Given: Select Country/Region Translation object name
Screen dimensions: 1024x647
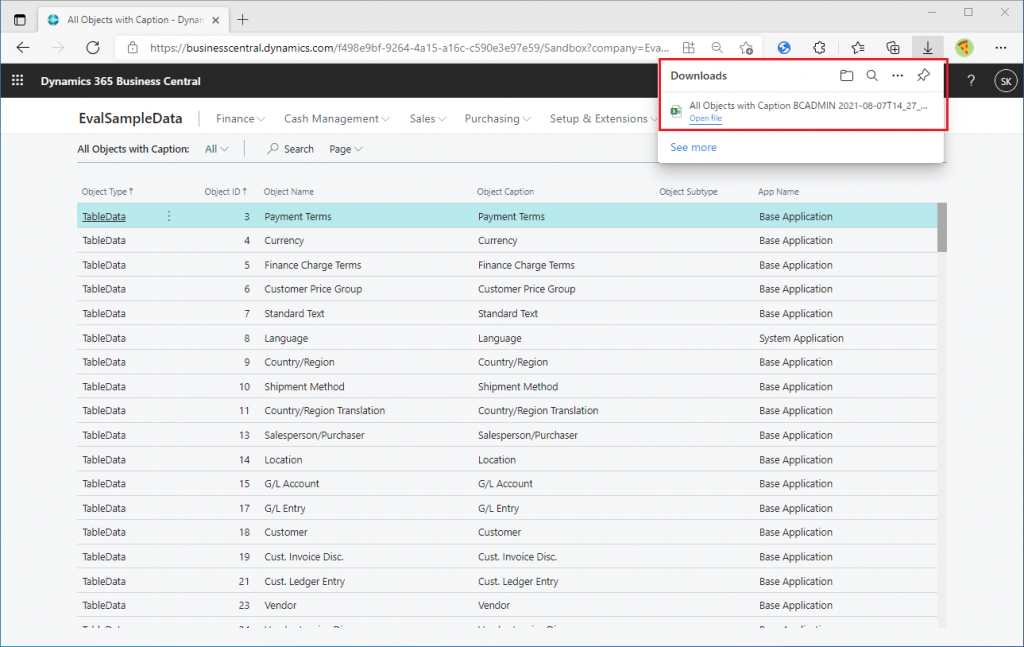Looking at the screenshot, I should [x=325, y=410].
